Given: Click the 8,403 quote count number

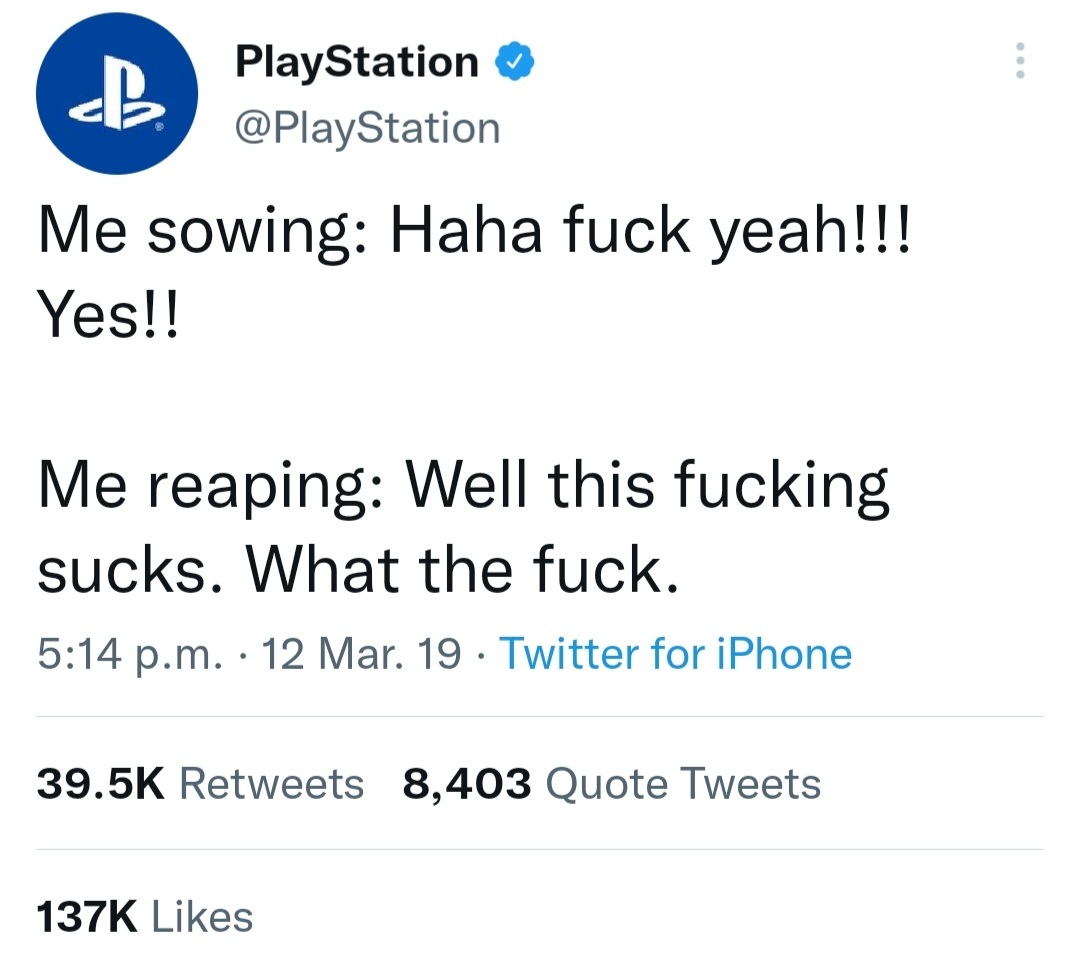Looking at the screenshot, I should click(x=467, y=784).
